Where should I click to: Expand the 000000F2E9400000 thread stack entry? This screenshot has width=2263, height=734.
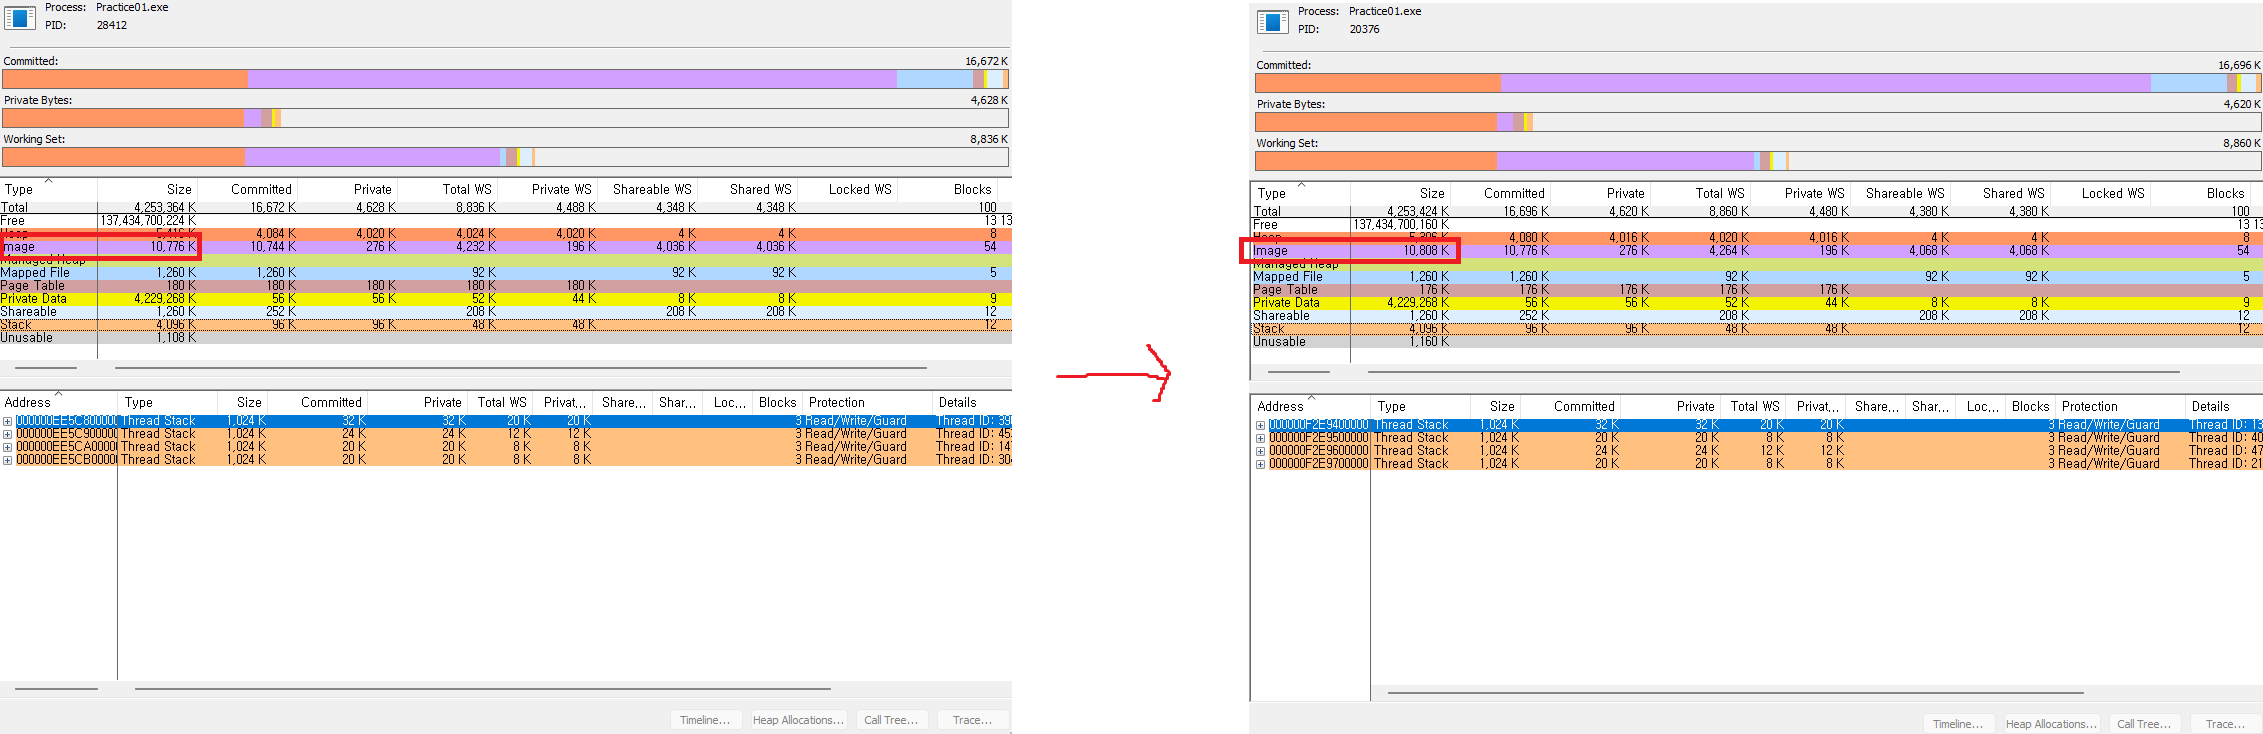pyautogui.click(x=1260, y=425)
